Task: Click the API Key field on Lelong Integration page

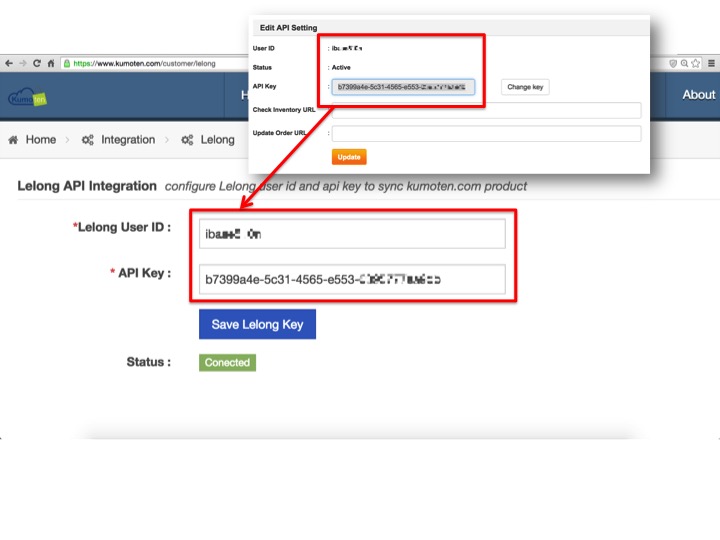Action: tap(352, 279)
